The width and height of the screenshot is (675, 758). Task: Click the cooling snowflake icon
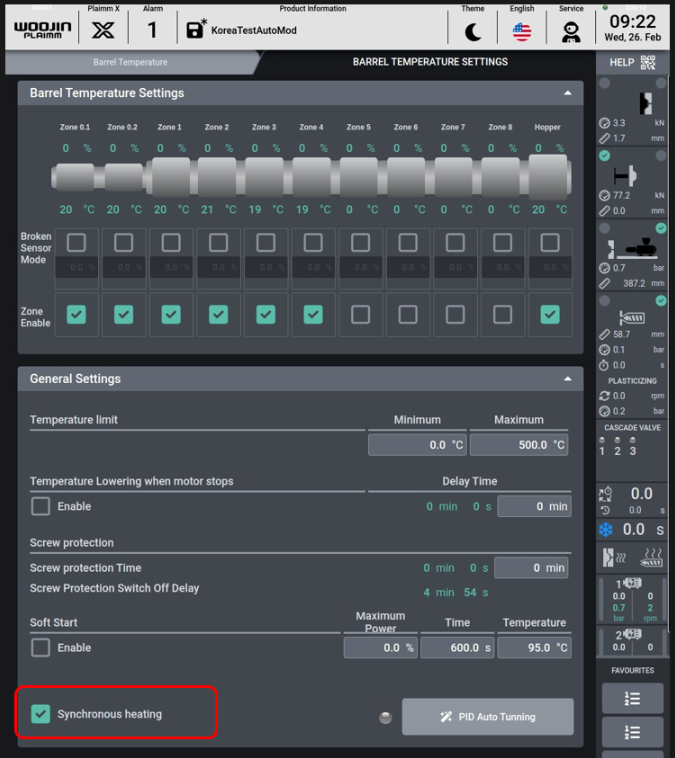tap(606, 529)
